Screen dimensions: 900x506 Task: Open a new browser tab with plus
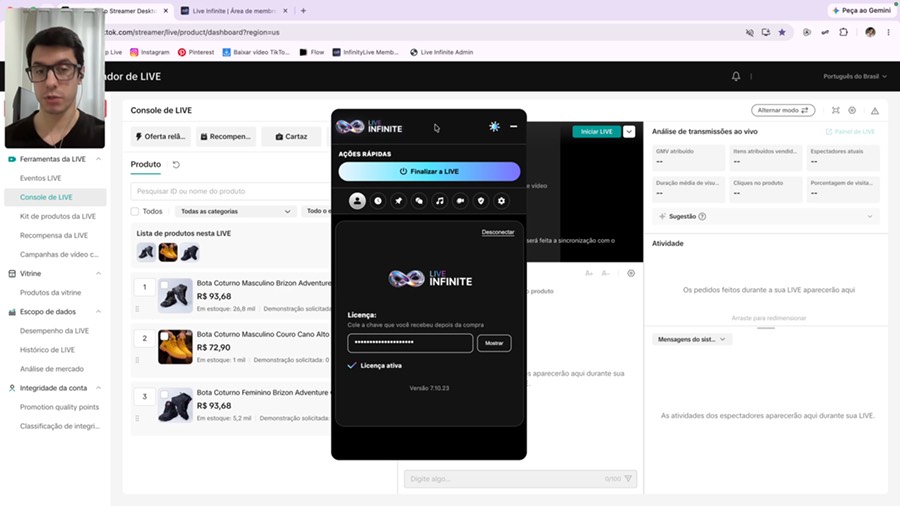[x=303, y=10]
